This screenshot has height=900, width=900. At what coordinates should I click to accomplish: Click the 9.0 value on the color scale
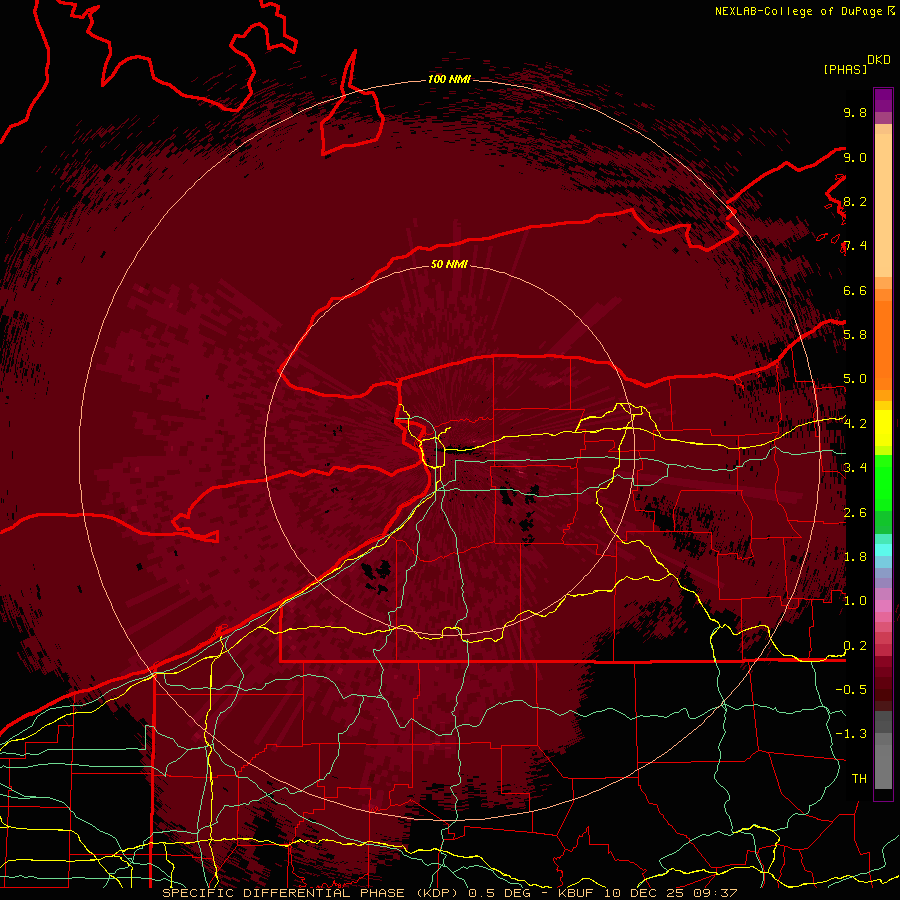pyautogui.click(x=855, y=157)
